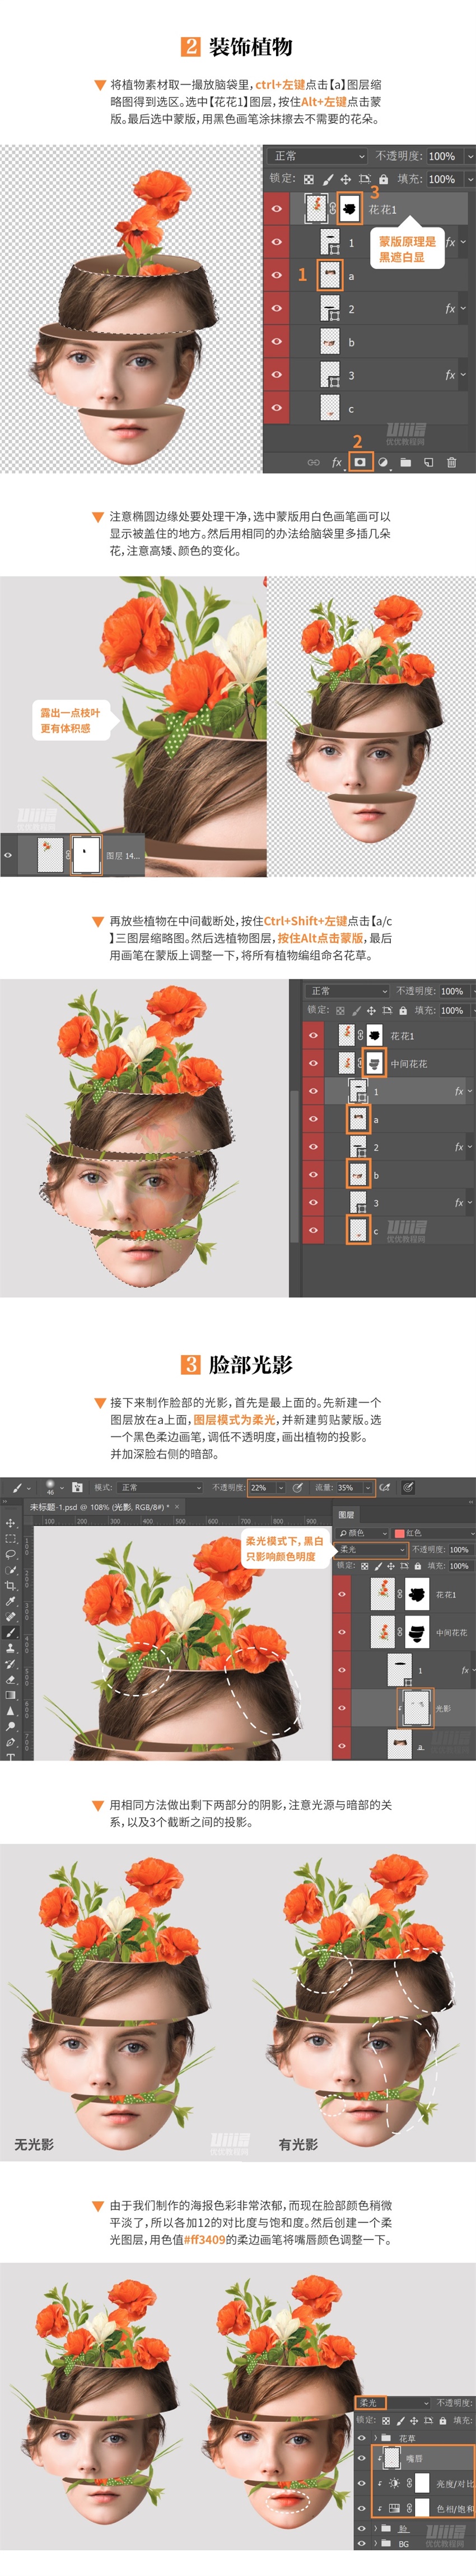476x2576 pixels.
Task: Click the white mask thumbnail of 图层 14
Action: (87, 855)
